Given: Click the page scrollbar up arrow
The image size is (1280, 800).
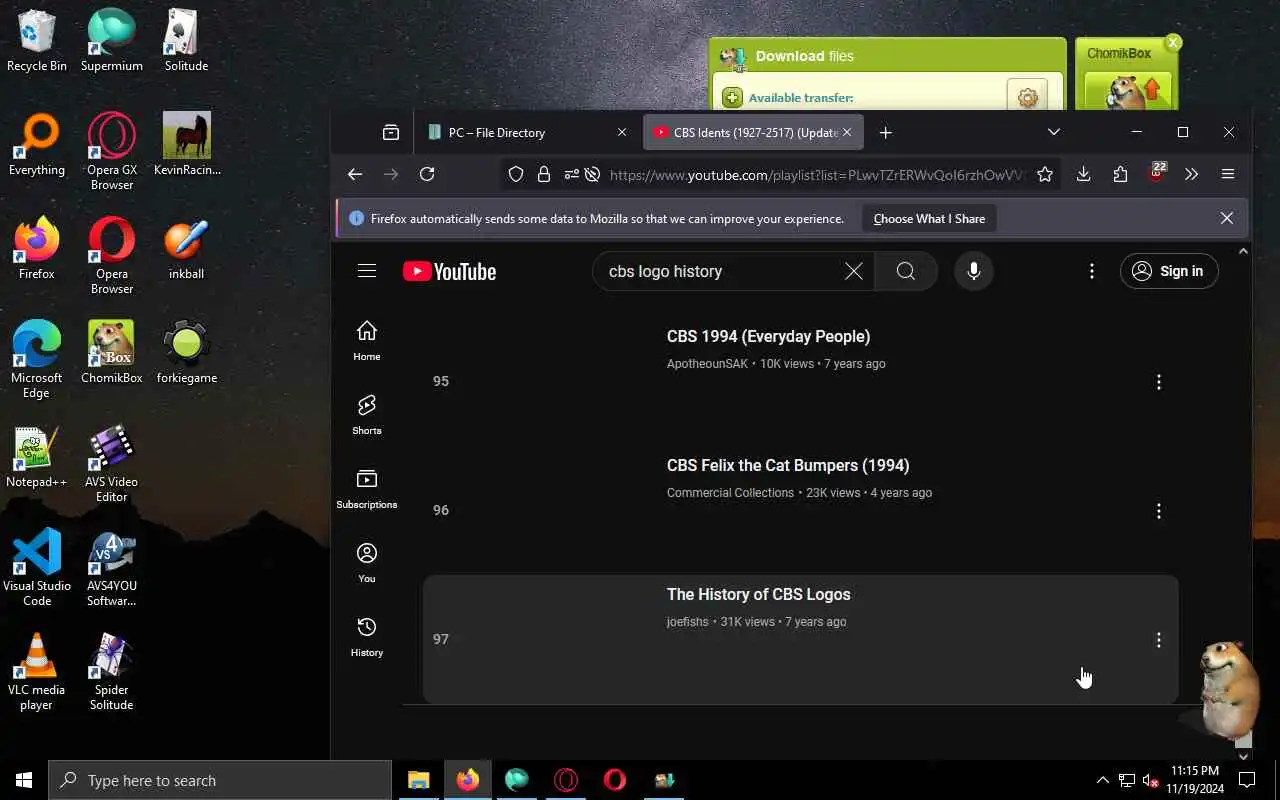Looking at the screenshot, I should [1243, 251].
